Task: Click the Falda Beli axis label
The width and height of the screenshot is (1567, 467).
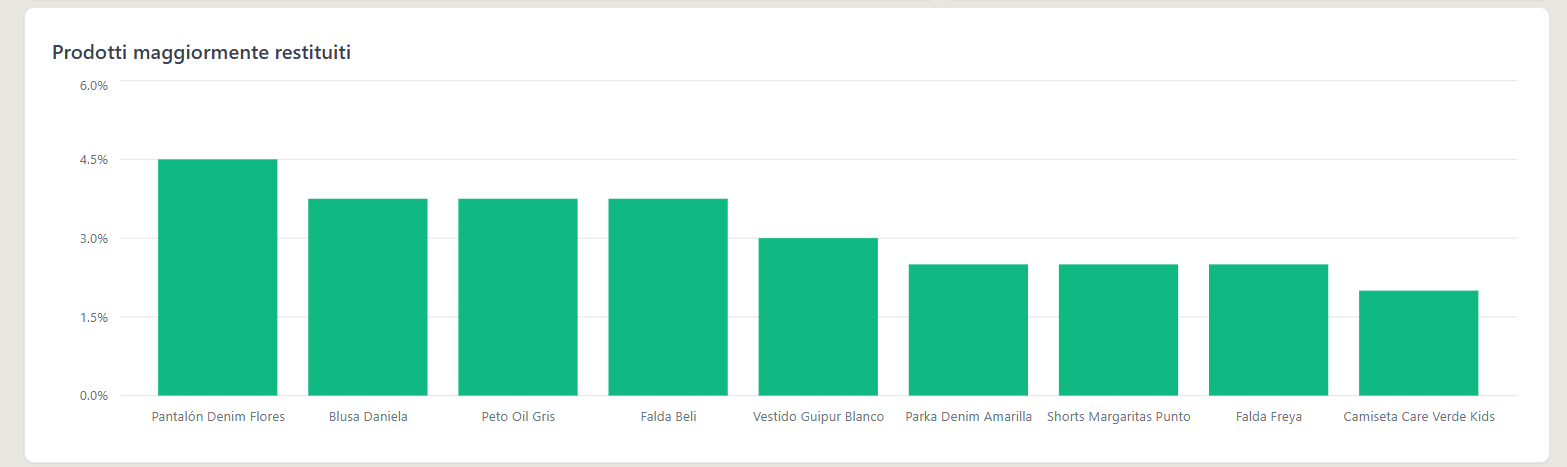Action: tap(668, 416)
